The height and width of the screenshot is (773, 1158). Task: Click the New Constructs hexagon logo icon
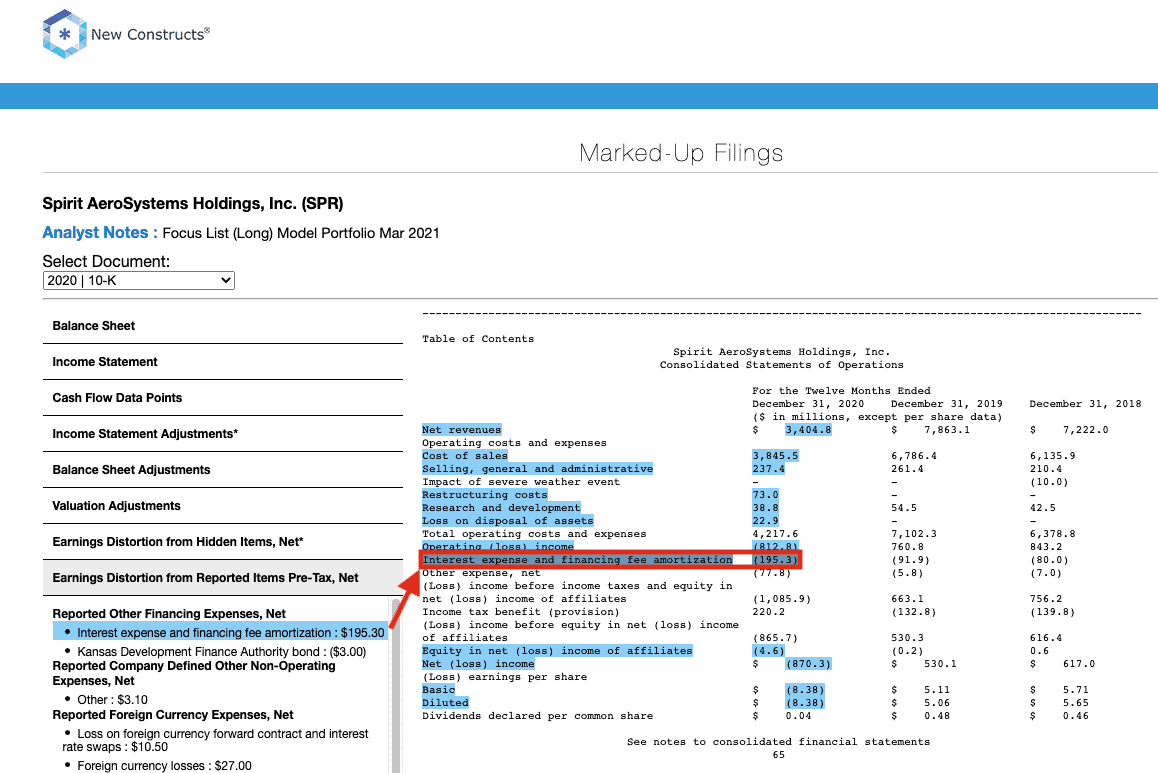coord(65,34)
